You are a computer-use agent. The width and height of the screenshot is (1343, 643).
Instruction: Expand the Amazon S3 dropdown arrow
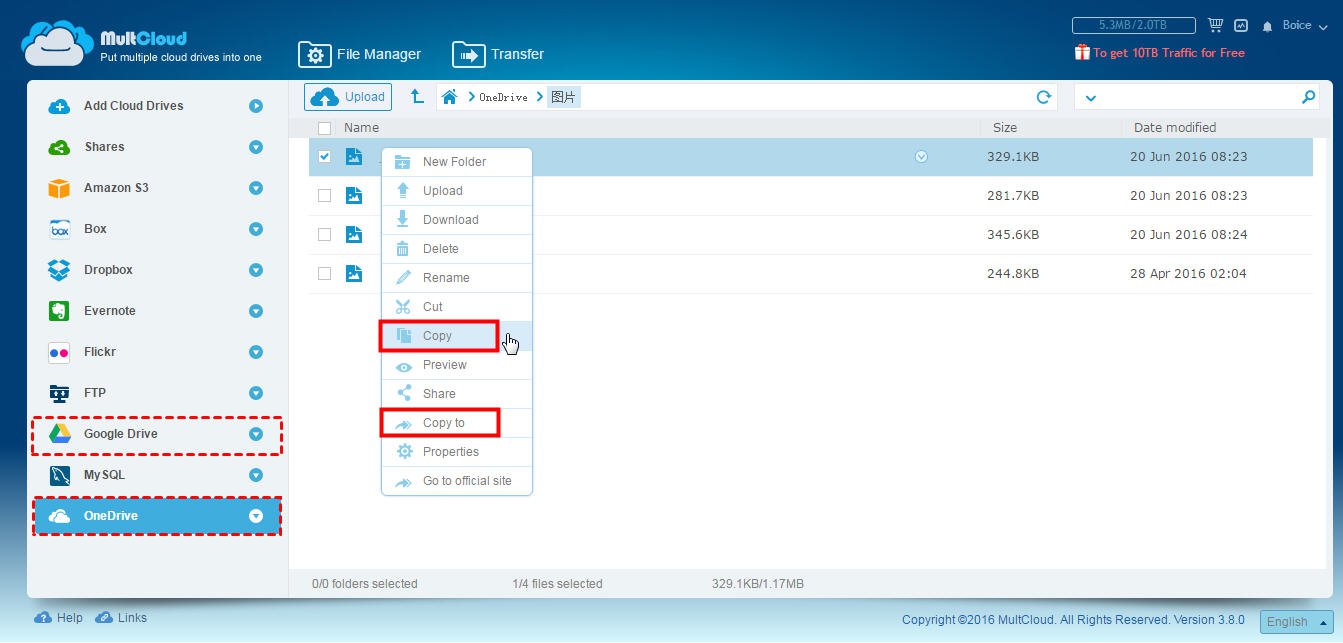[256, 188]
